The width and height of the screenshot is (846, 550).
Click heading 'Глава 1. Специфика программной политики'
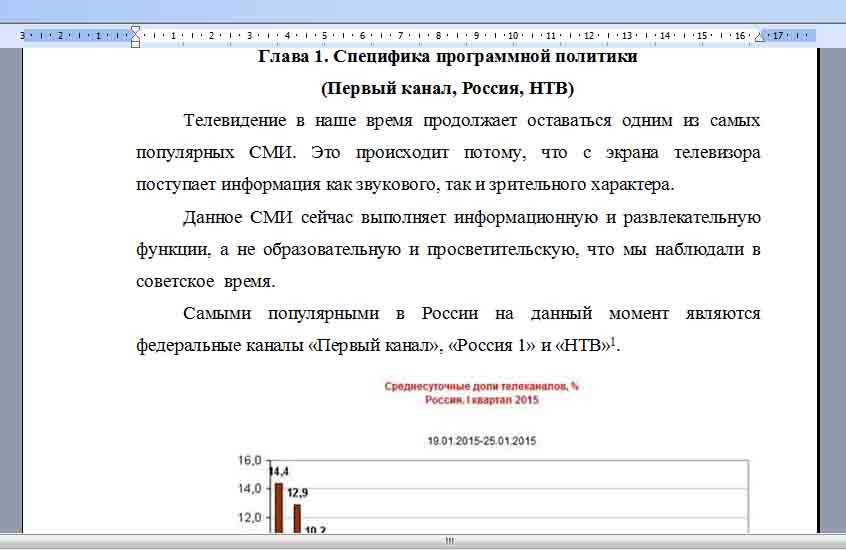click(x=447, y=56)
